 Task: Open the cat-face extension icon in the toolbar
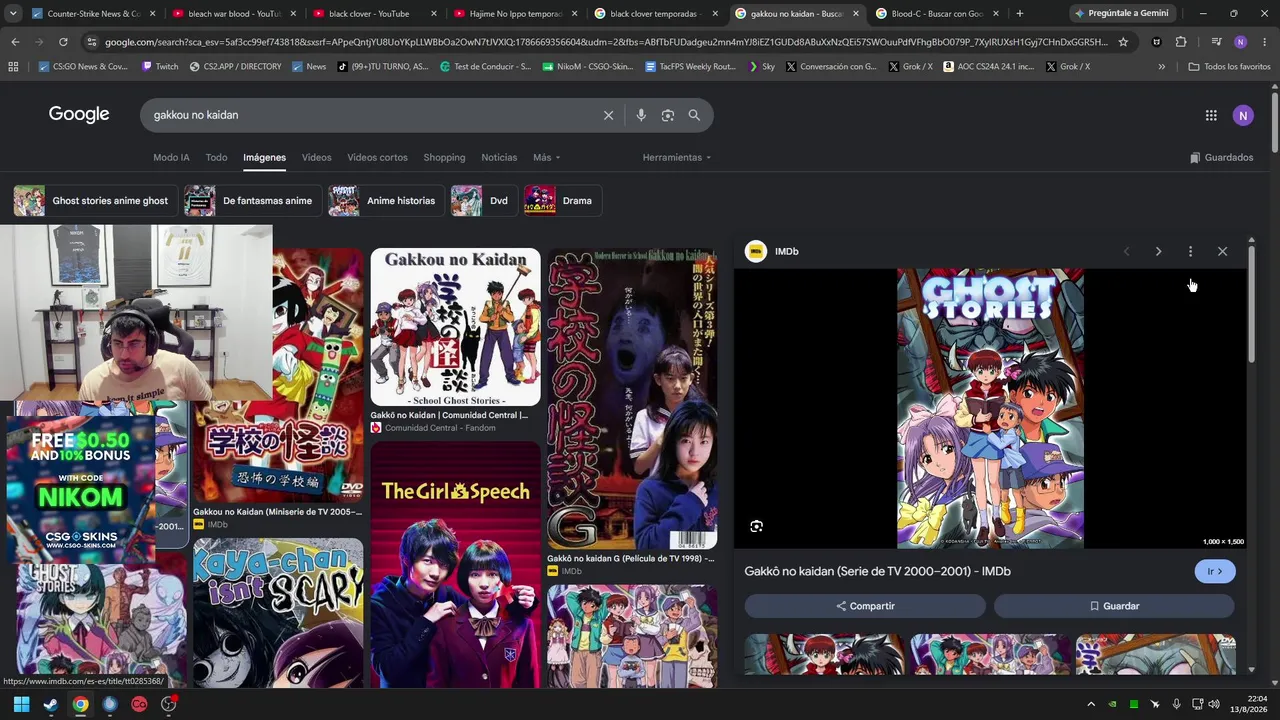(1157, 42)
